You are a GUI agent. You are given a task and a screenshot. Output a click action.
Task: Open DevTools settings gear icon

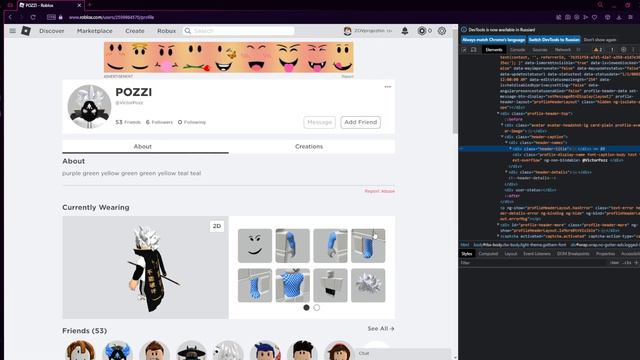(x=623, y=50)
